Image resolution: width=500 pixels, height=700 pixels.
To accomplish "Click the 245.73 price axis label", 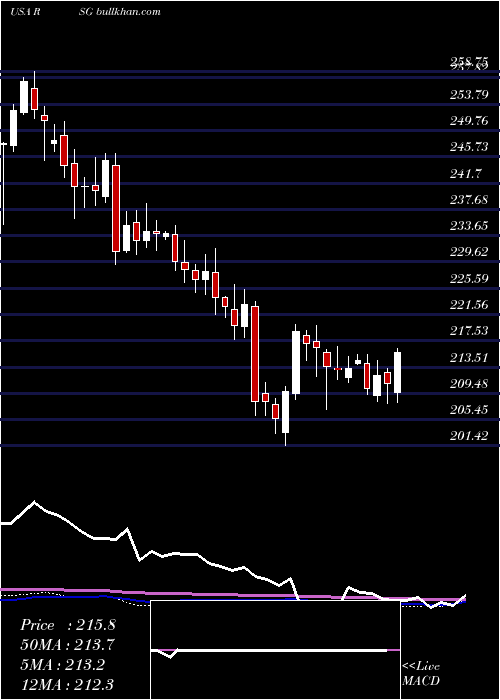I will pos(469,147).
